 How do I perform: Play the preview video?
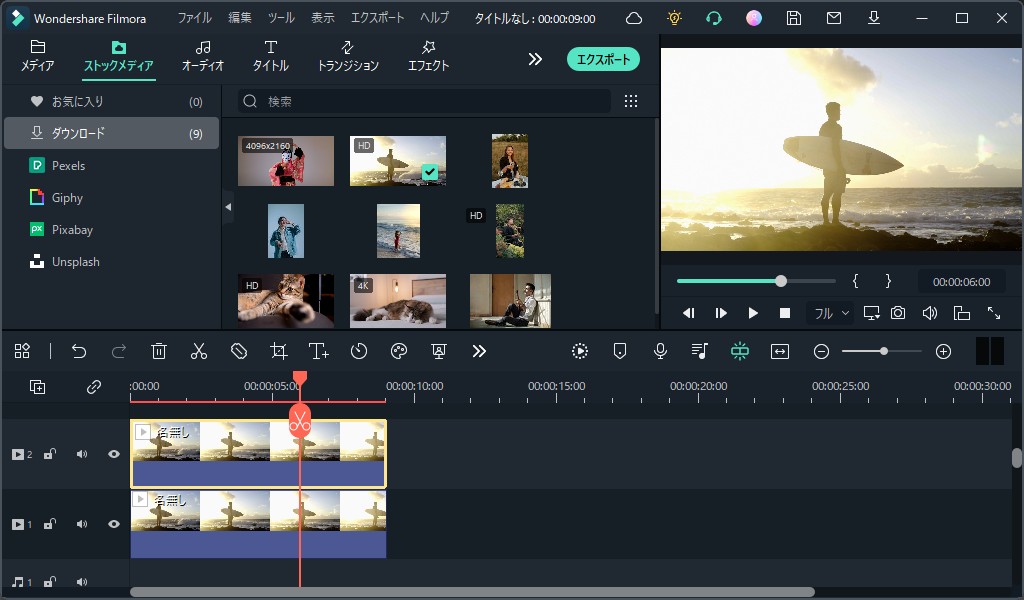pos(753,313)
